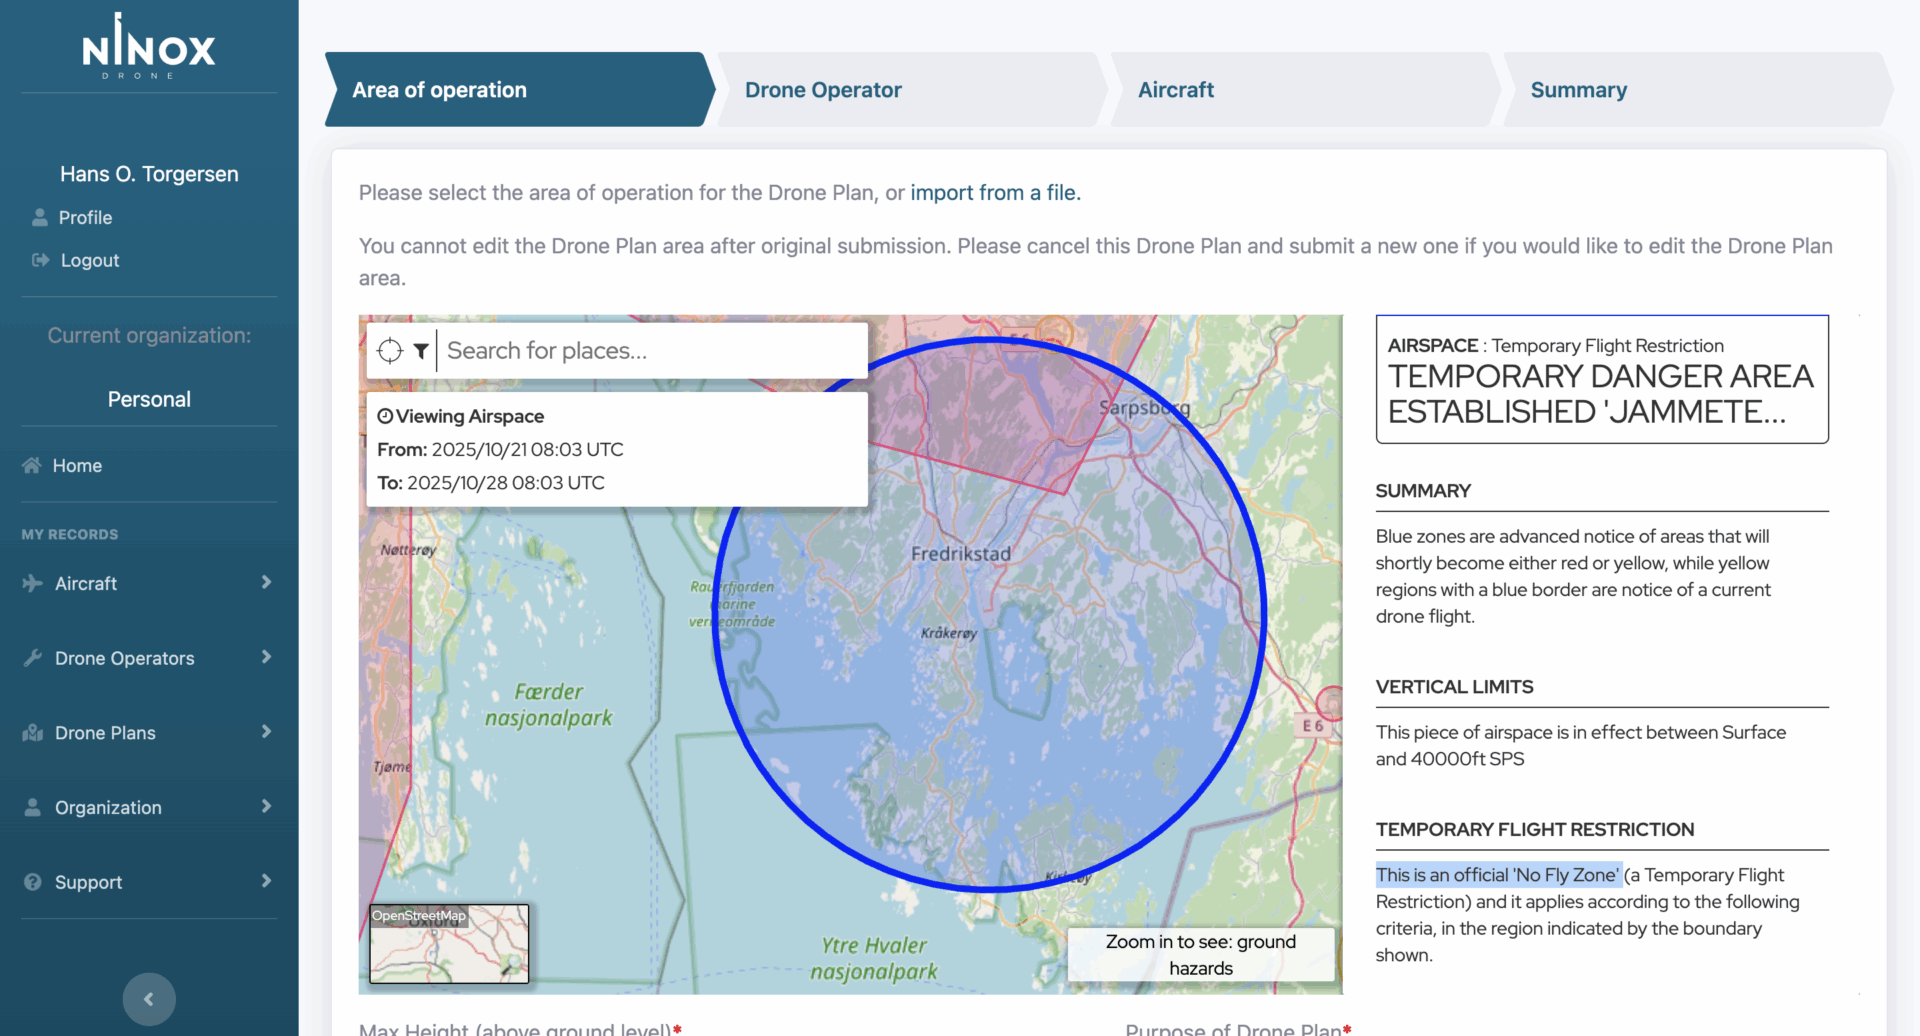Click the wrench icon beside Drone Operators
The image size is (1920, 1036).
point(33,658)
